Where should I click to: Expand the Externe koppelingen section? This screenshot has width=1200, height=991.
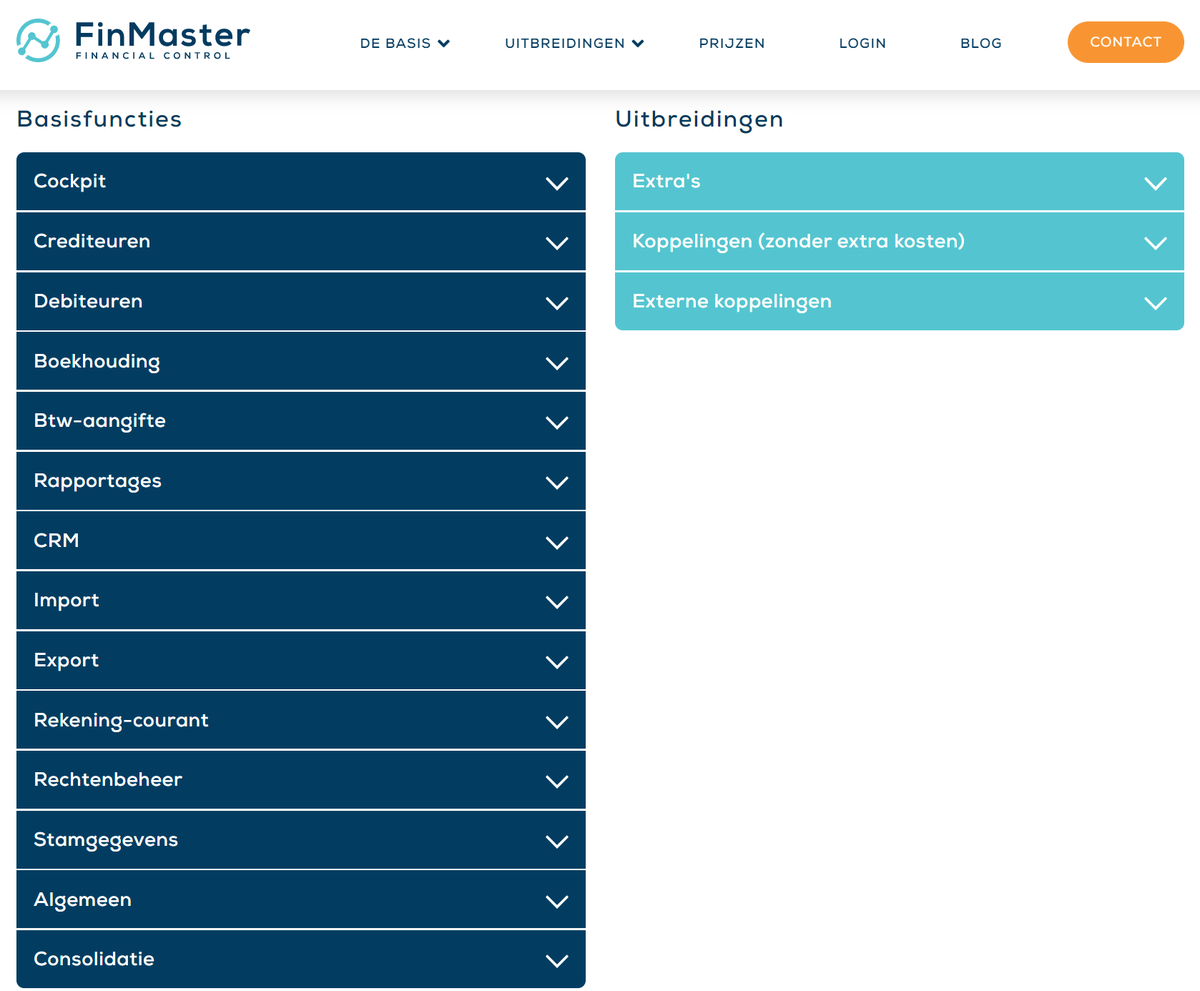point(898,301)
